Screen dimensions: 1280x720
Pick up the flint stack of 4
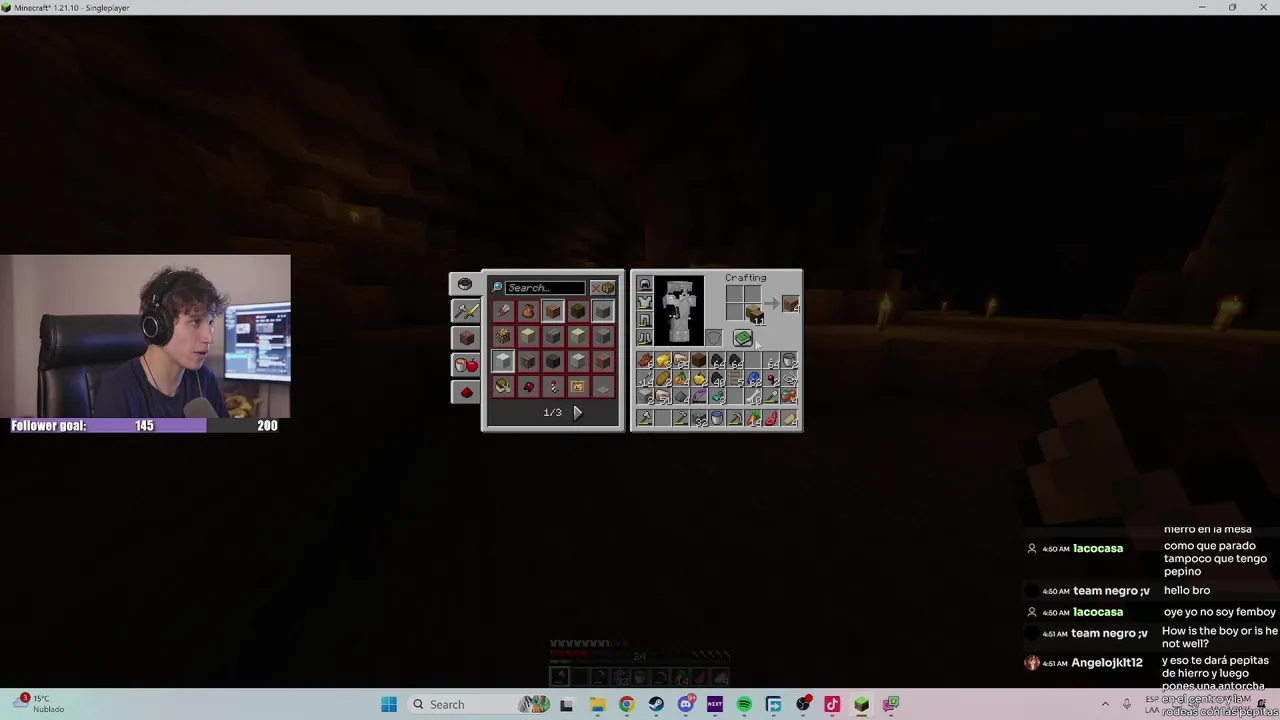pos(680,396)
